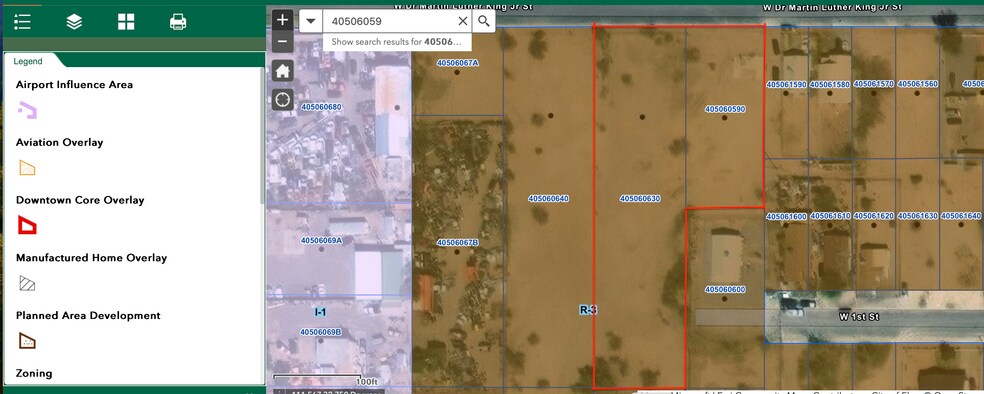This screenshot has width=984, height=394.
Task: Zoom in with the plus button
Action: 282,20
